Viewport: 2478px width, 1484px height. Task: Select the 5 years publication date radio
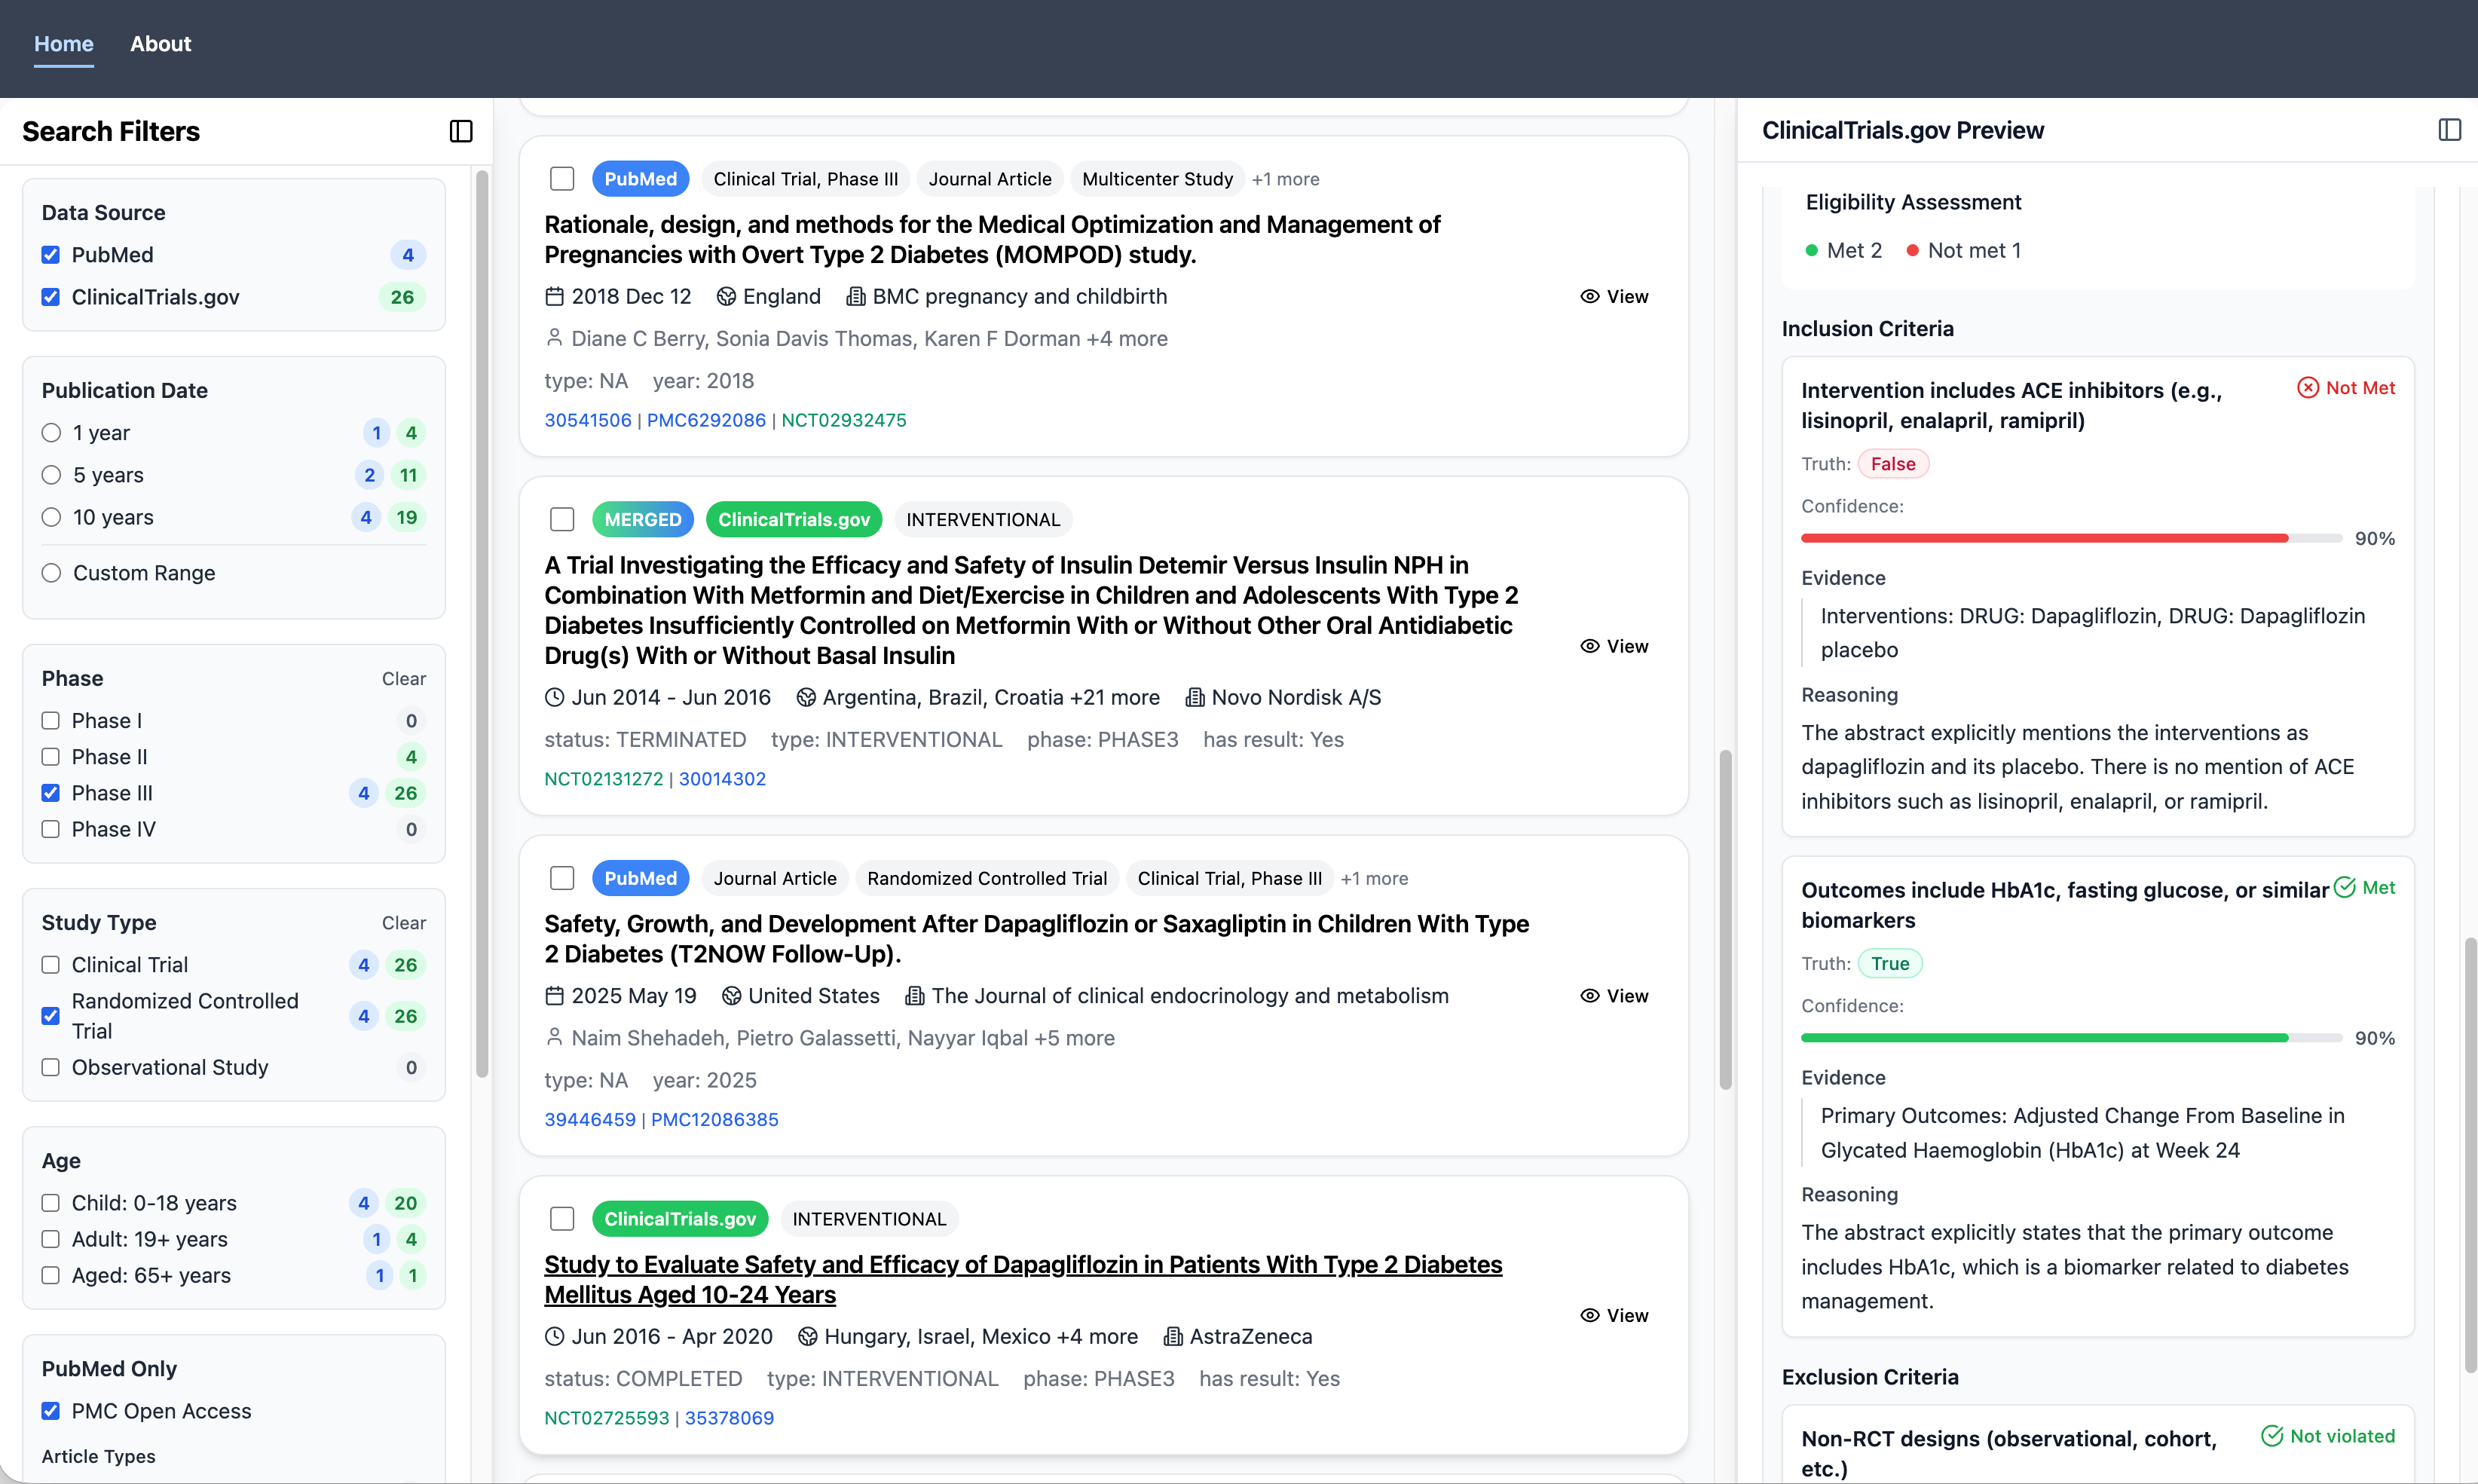point(52,475)
